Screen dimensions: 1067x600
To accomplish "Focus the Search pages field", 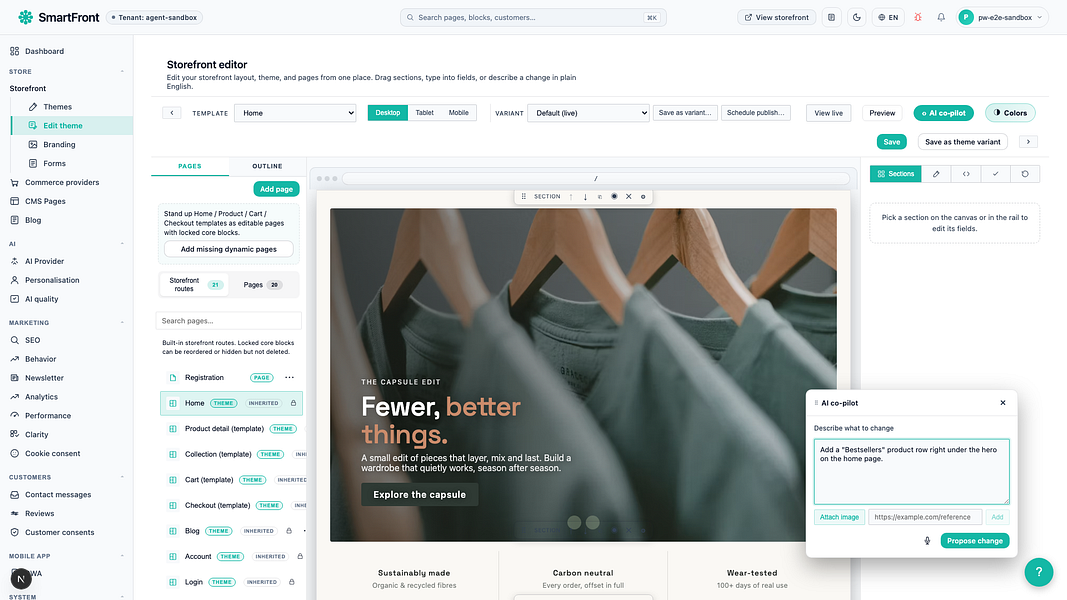I will (229, 321).
